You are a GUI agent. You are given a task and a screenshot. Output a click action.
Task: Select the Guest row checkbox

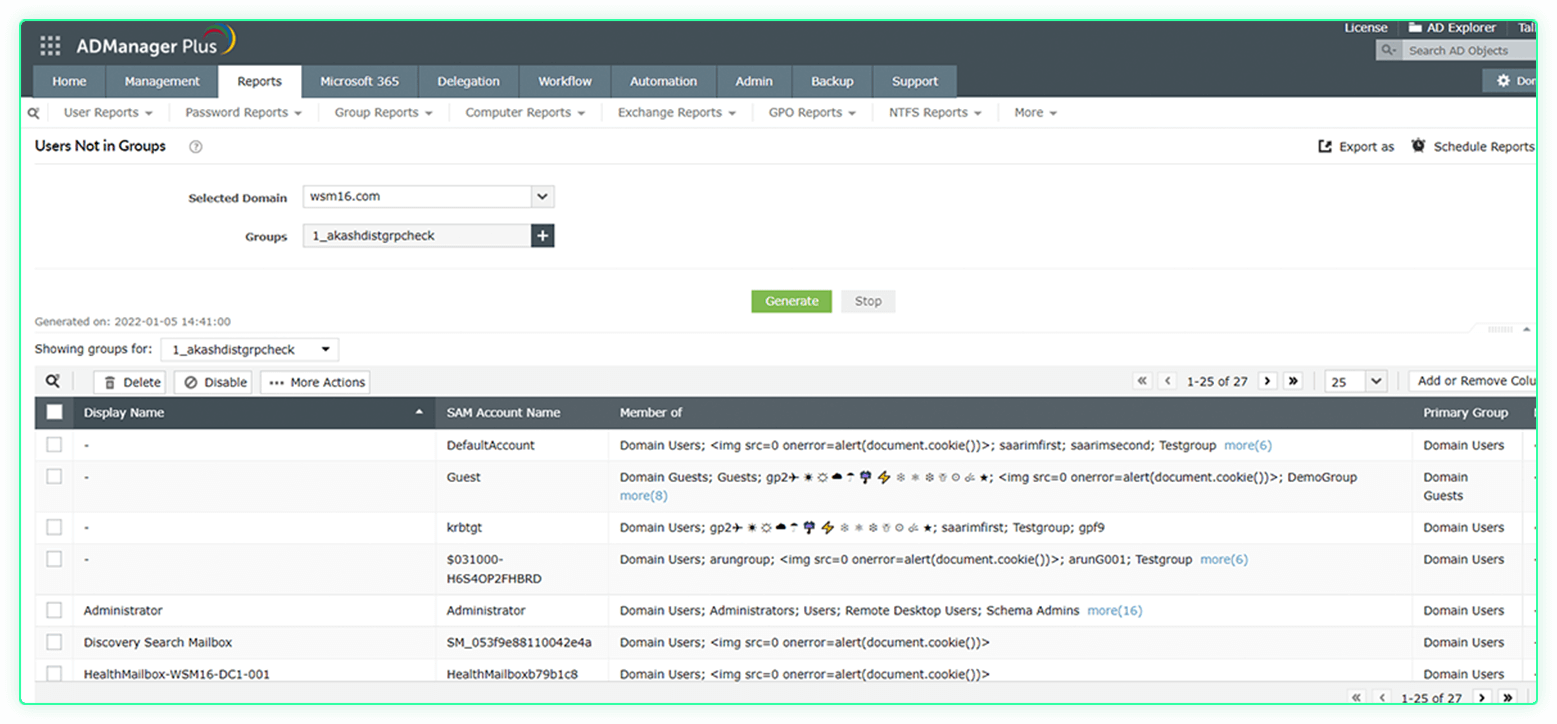(54, 477)
